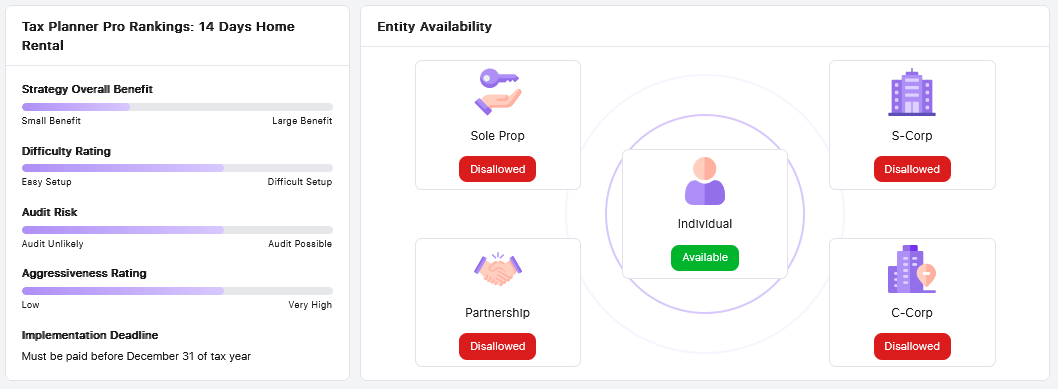Image resolution: width=1058 pixels, height=389 pixels.
Task: Click the C-Corp Disallowed badge
Action: [x=912, y=347]
